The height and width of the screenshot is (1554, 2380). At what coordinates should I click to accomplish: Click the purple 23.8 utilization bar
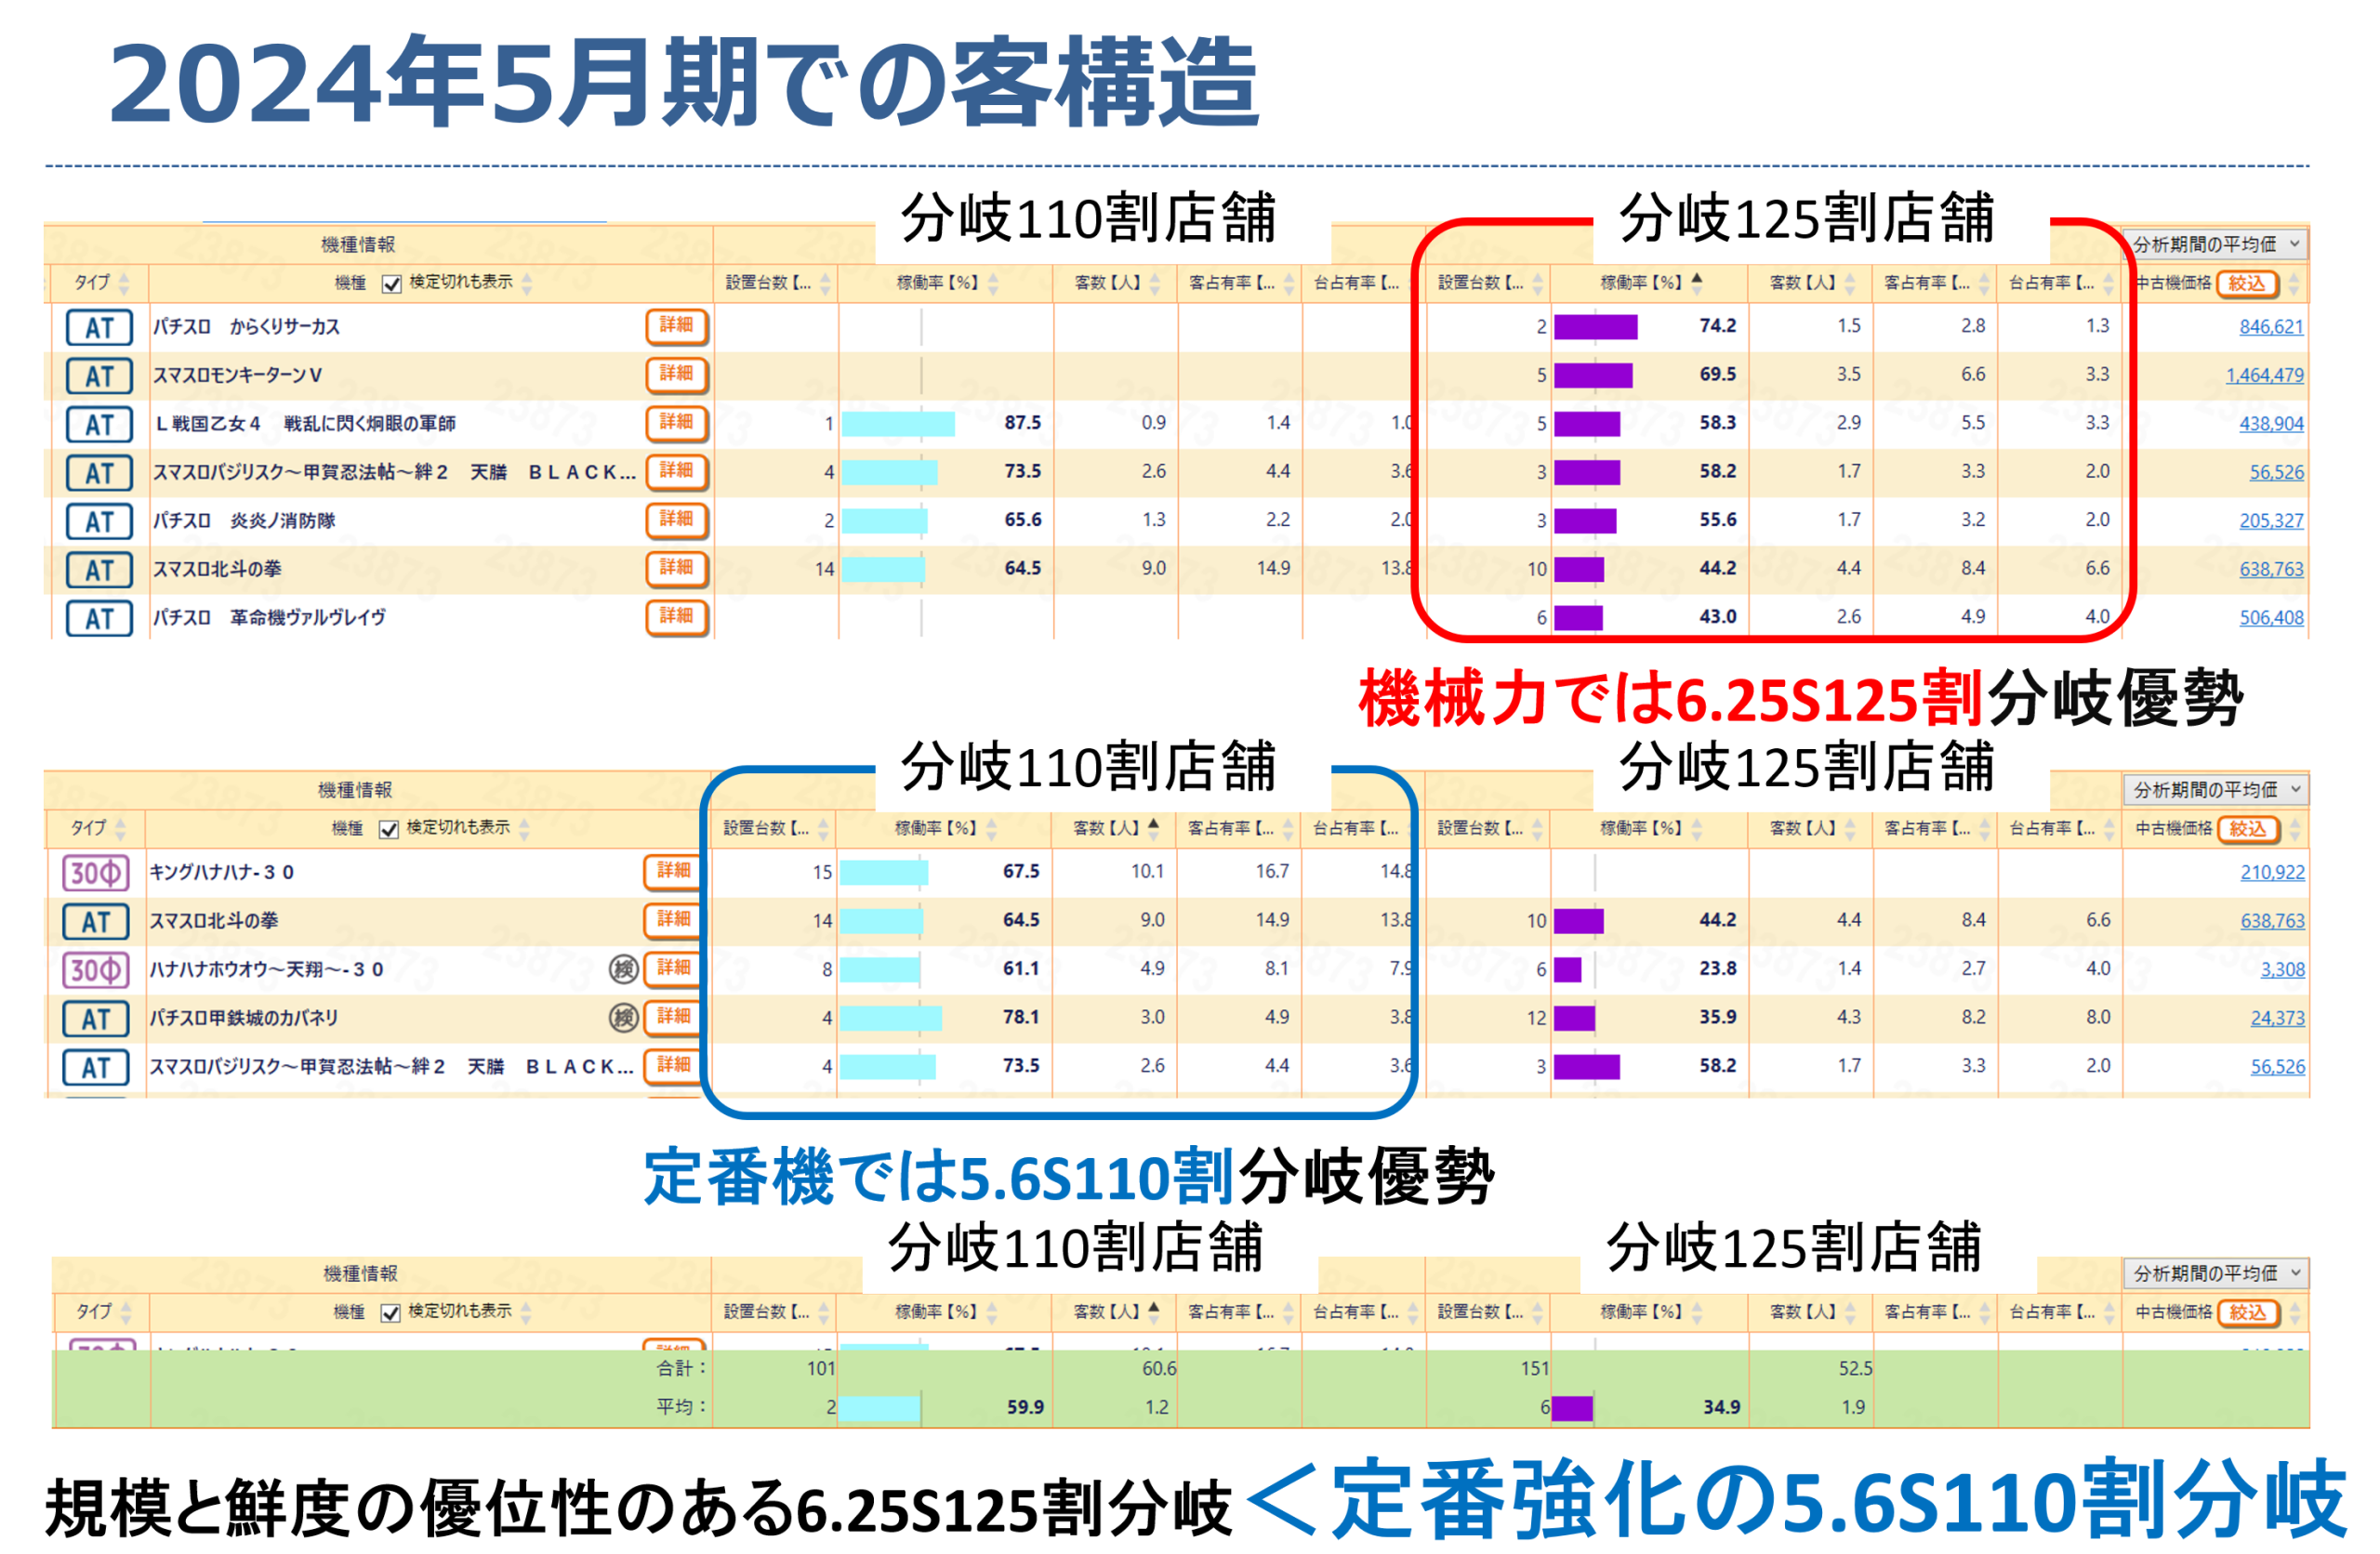[1568, 970]
